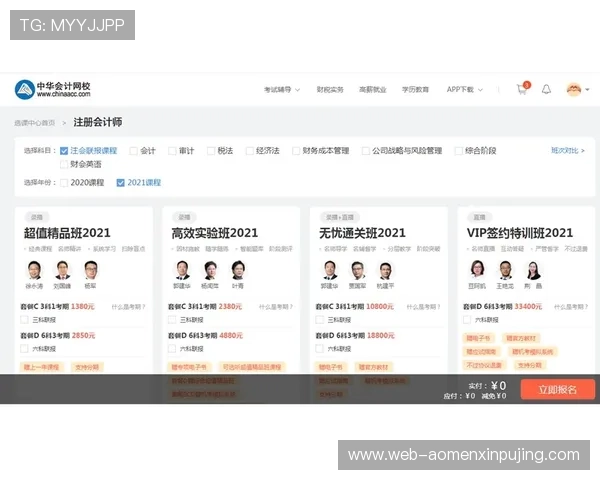Screen dimensions: 600x480
Task: Check the 财务成本管理 checkbox
Action: point(296,151)
